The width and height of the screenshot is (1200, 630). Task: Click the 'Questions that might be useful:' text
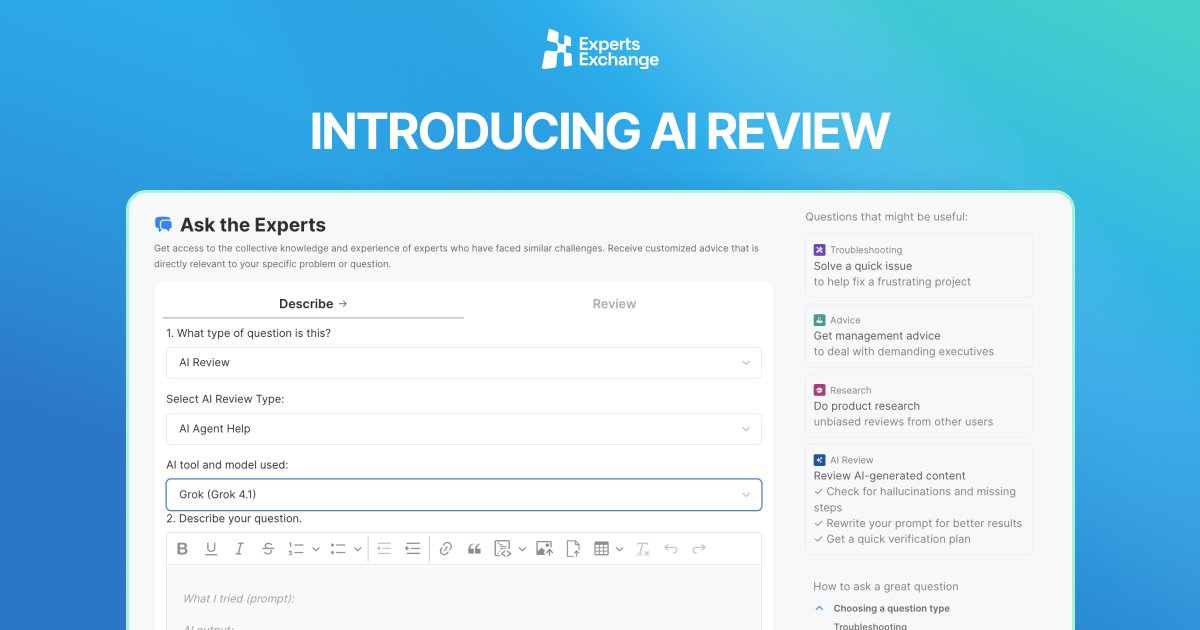click(x=886, y=217)
